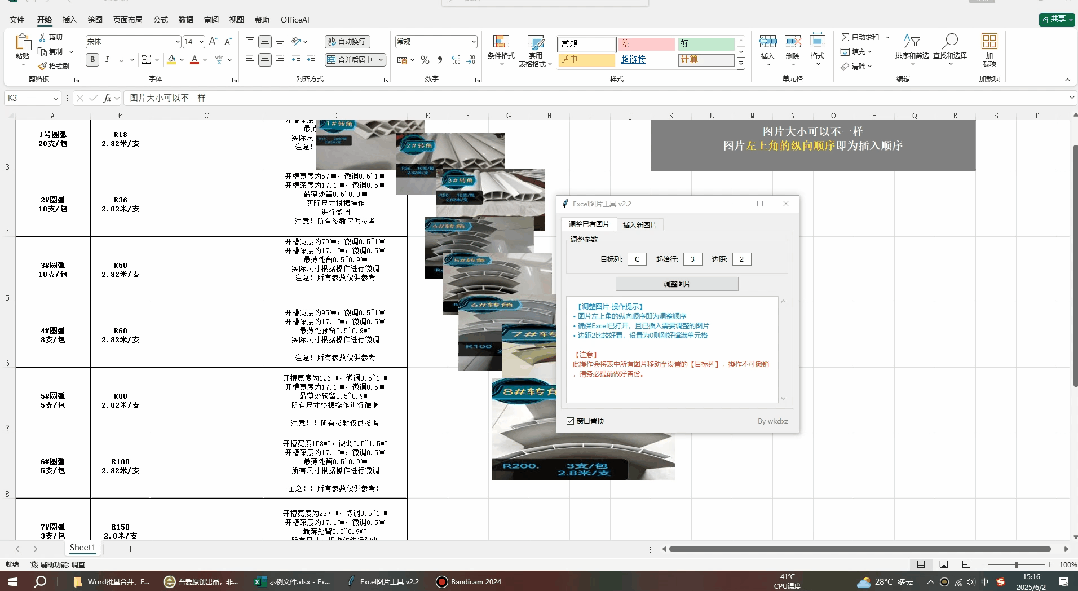Increase font size with the larger A
The image size is (1078, 591).
coord(213,42)
